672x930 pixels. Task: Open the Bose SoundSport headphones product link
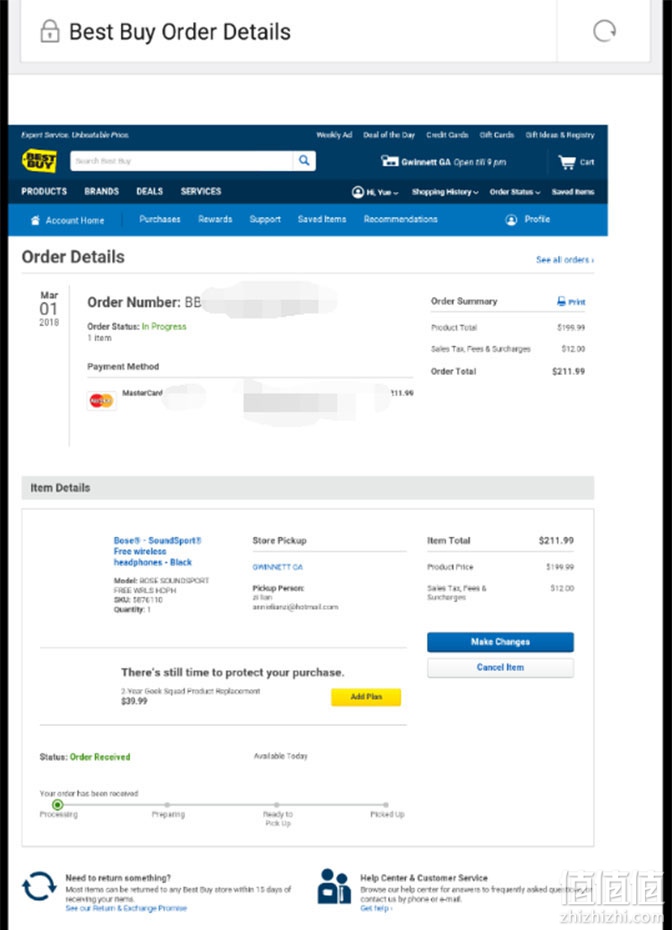[157, 551]
